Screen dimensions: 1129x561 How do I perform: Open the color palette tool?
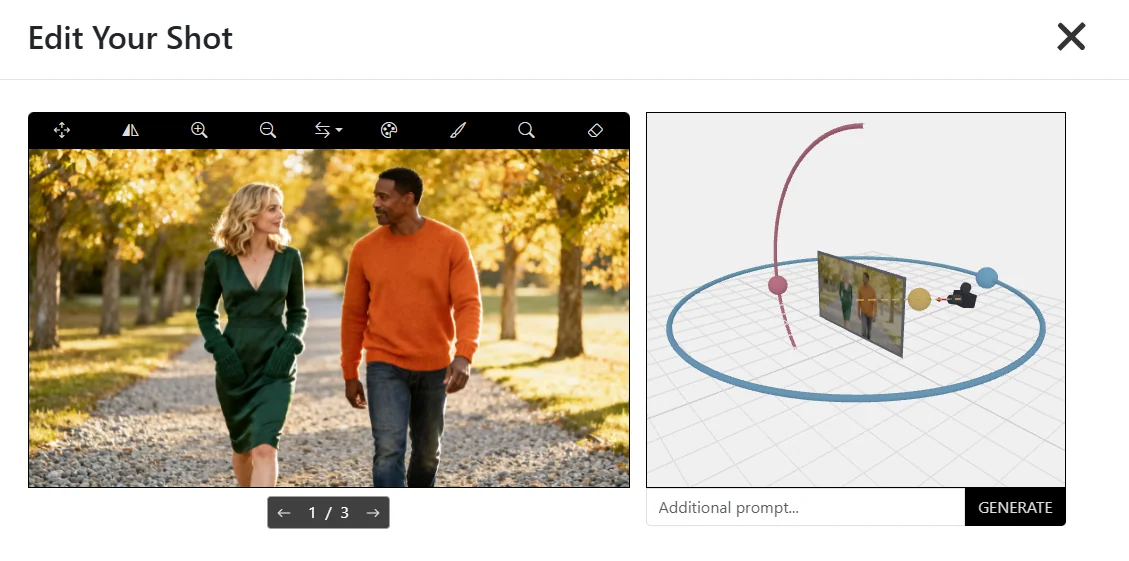pyautogui.click(x=389, y=130)
